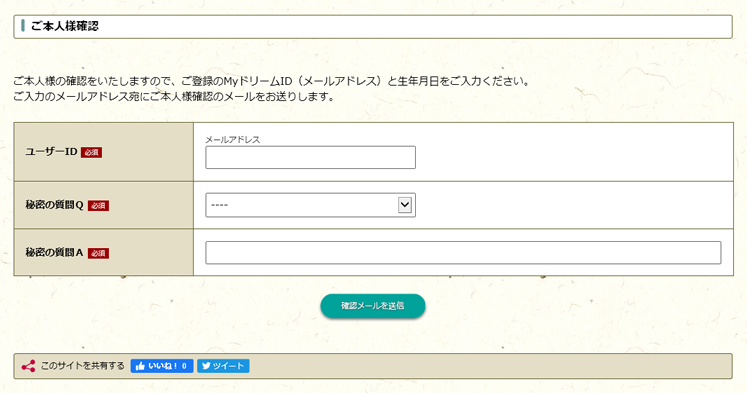Share via the ツイート button
The image size is (747, 393).
coord(223,366)
